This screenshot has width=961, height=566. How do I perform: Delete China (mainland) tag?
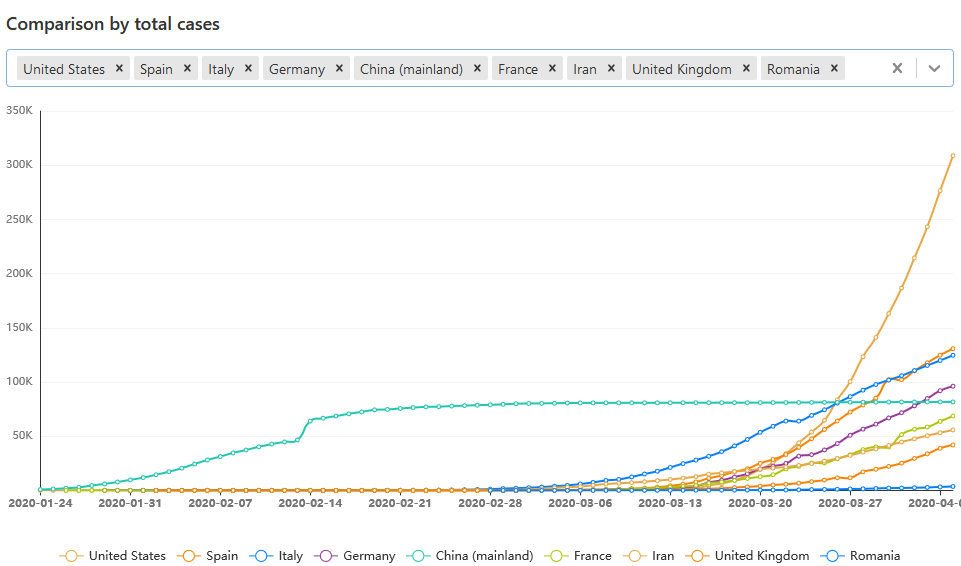pyautogui.click(x=477, y=69)
